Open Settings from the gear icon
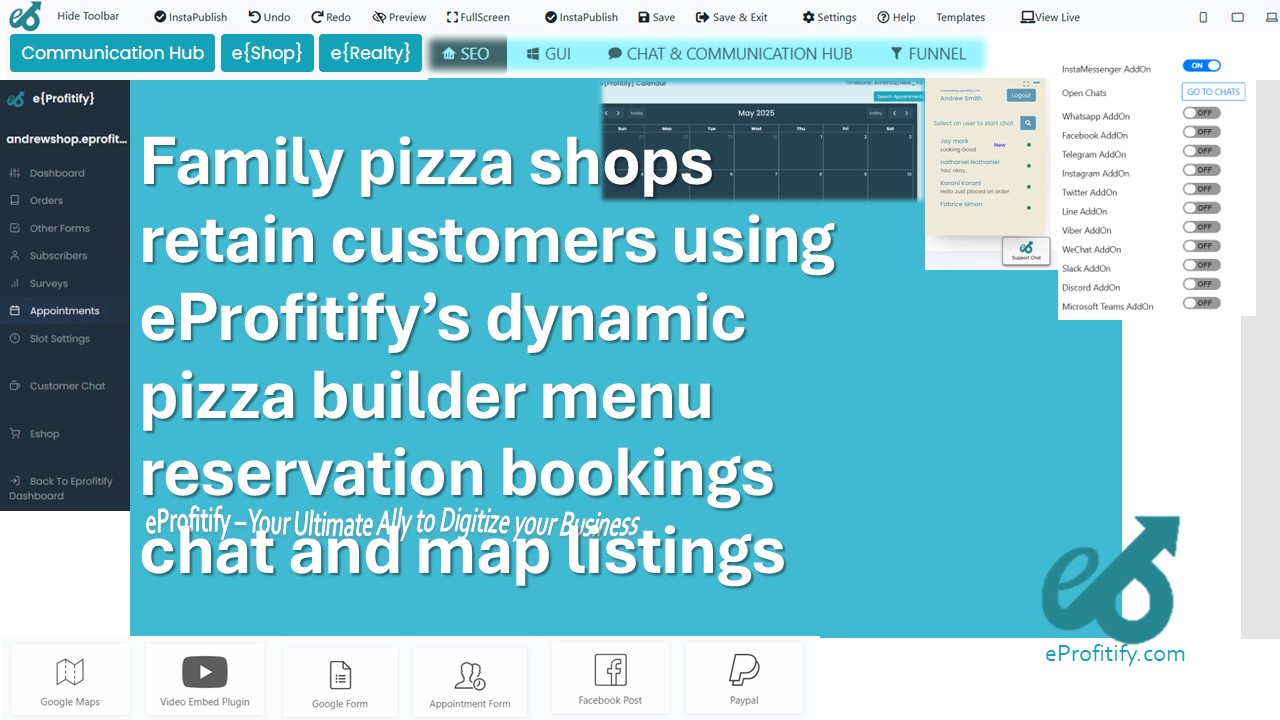Viewport: 1280px width, 720px height. coord(829,17)
